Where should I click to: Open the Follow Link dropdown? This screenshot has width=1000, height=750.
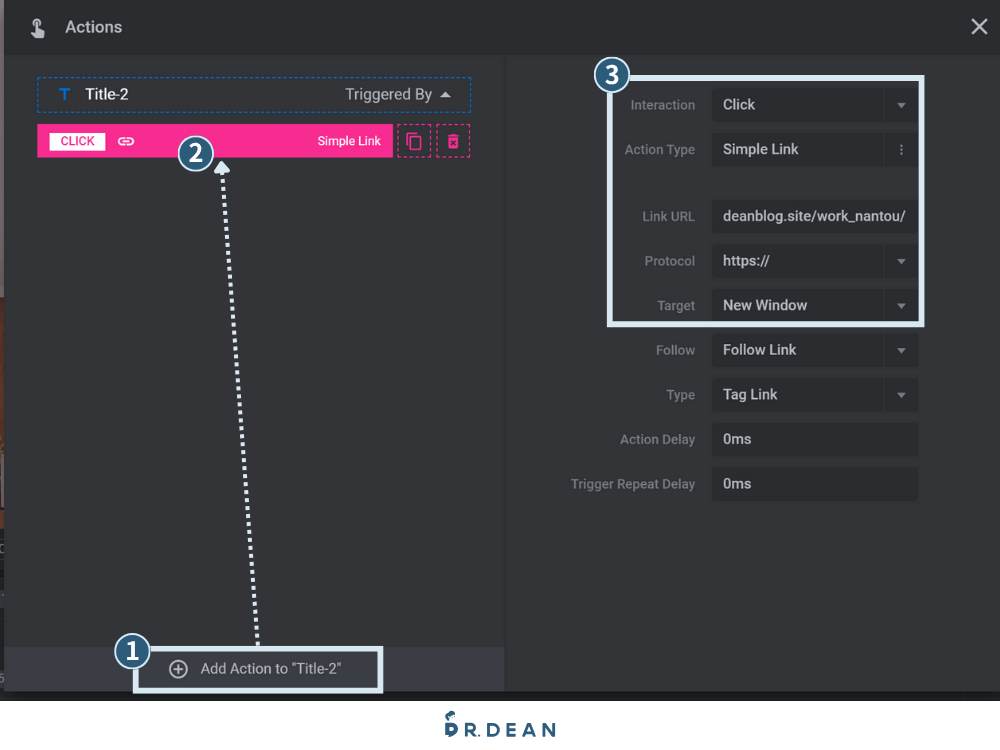[813, 350]
